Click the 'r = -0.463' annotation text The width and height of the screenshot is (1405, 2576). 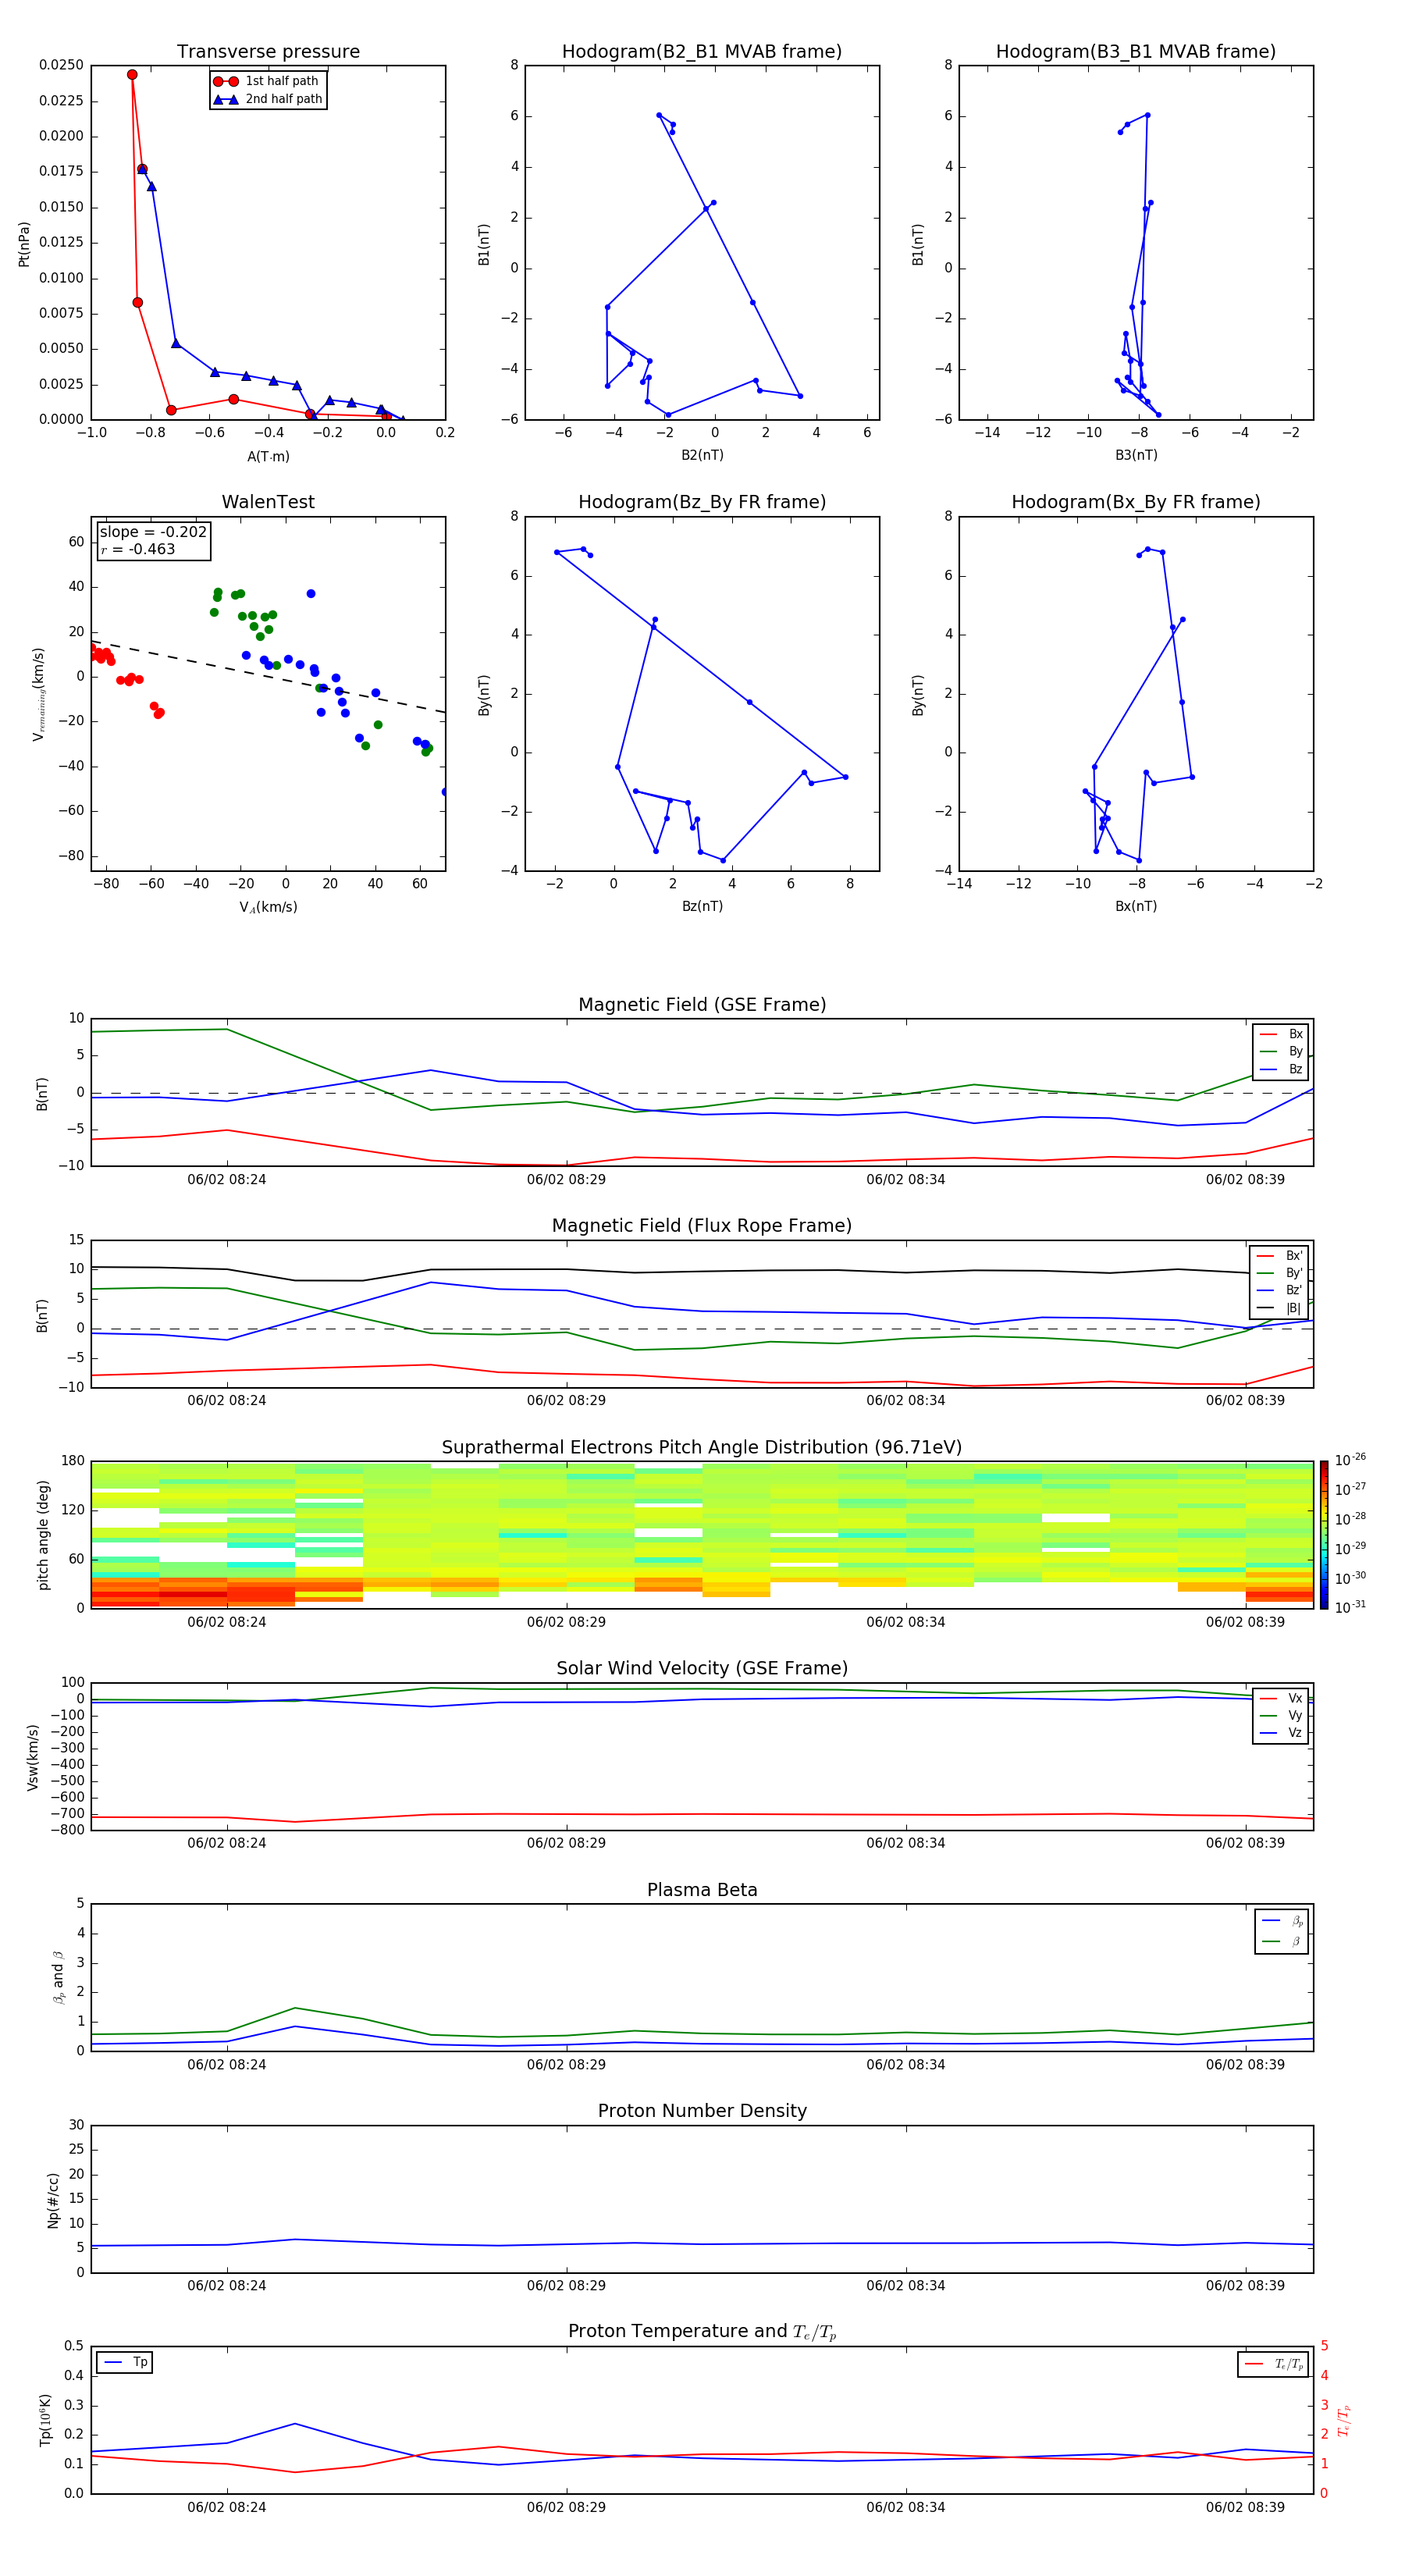click(138, 549)
